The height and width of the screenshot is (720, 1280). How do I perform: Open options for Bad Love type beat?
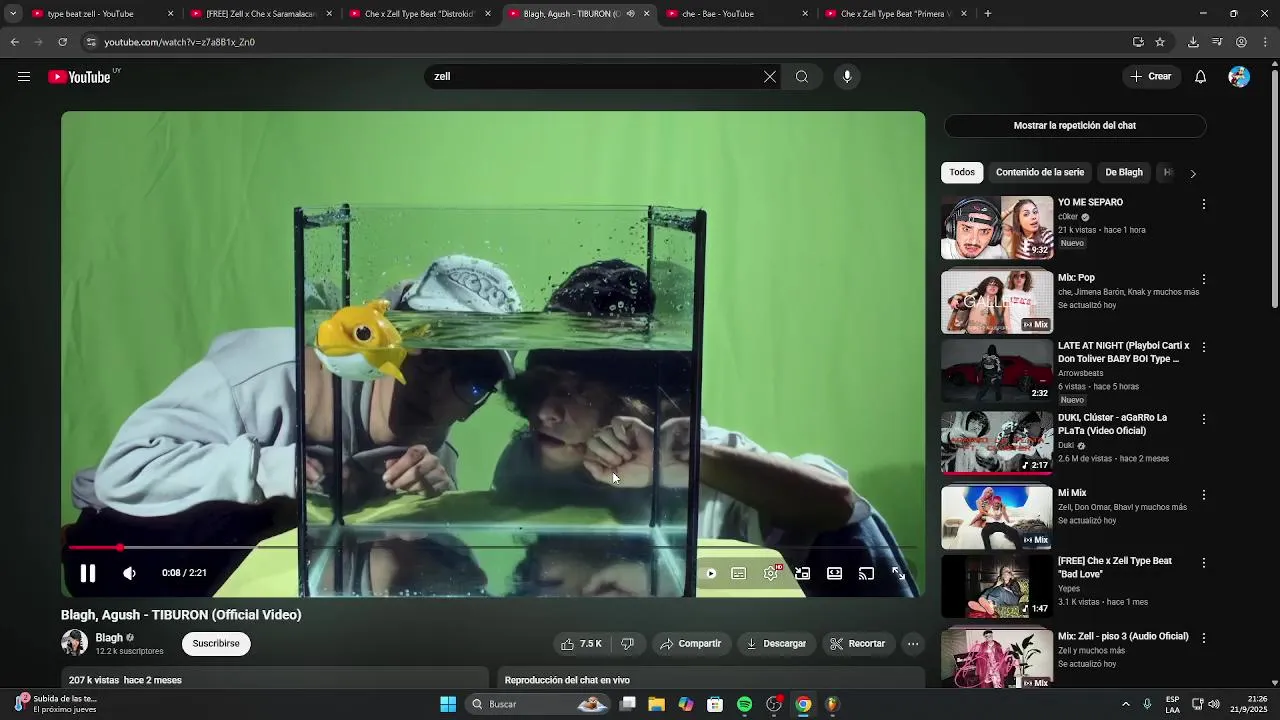1204,563
